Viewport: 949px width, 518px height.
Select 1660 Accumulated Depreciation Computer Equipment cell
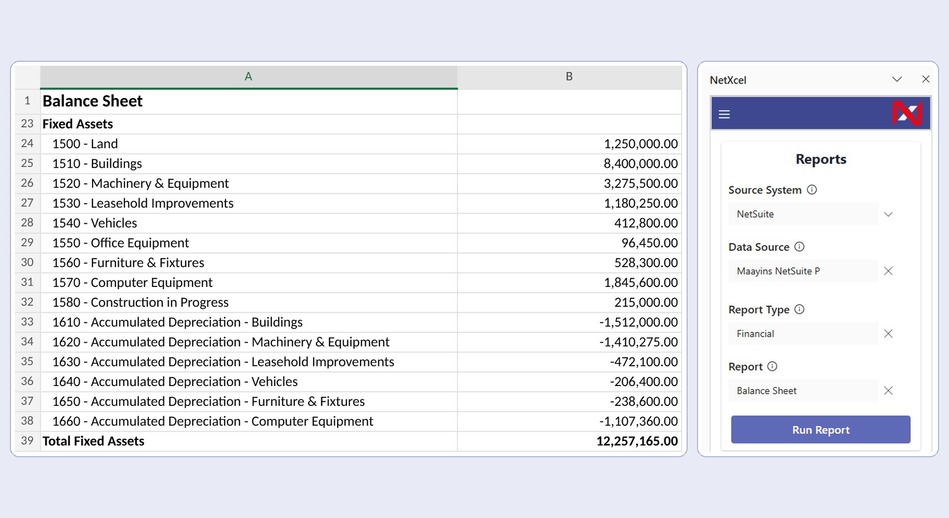pos(249,421)
